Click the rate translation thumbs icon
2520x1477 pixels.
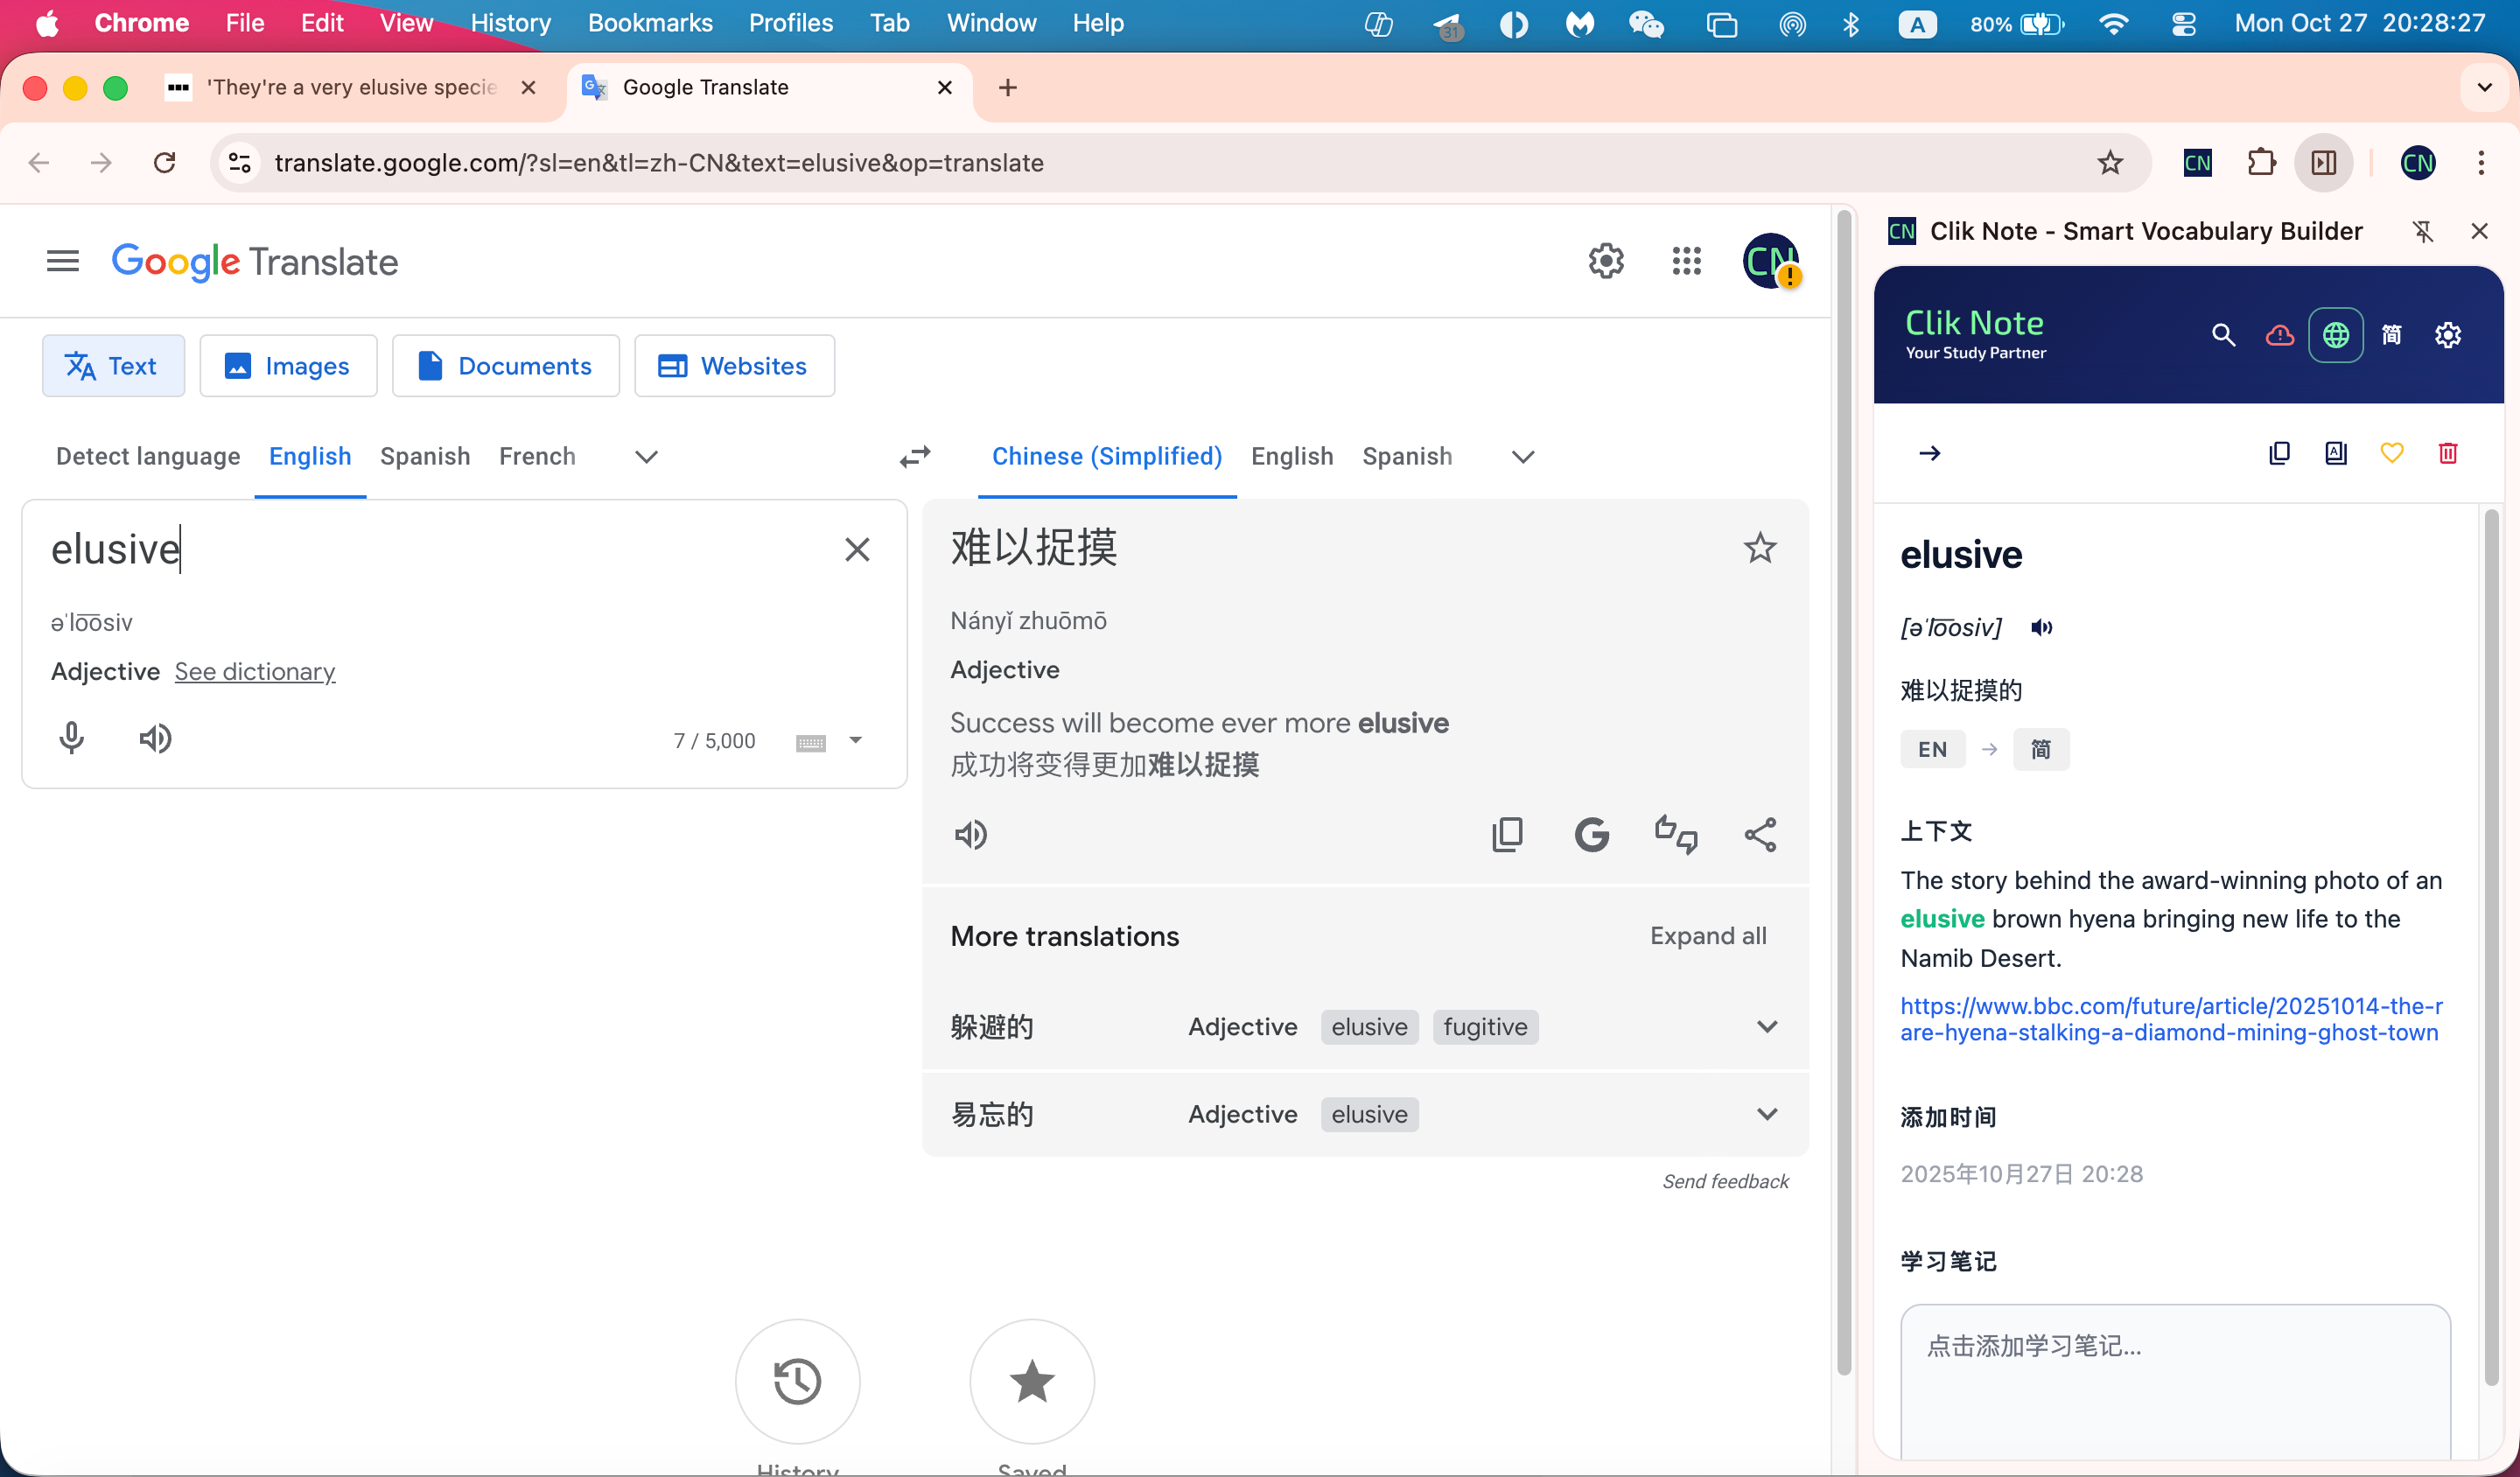click(1675, 834)
